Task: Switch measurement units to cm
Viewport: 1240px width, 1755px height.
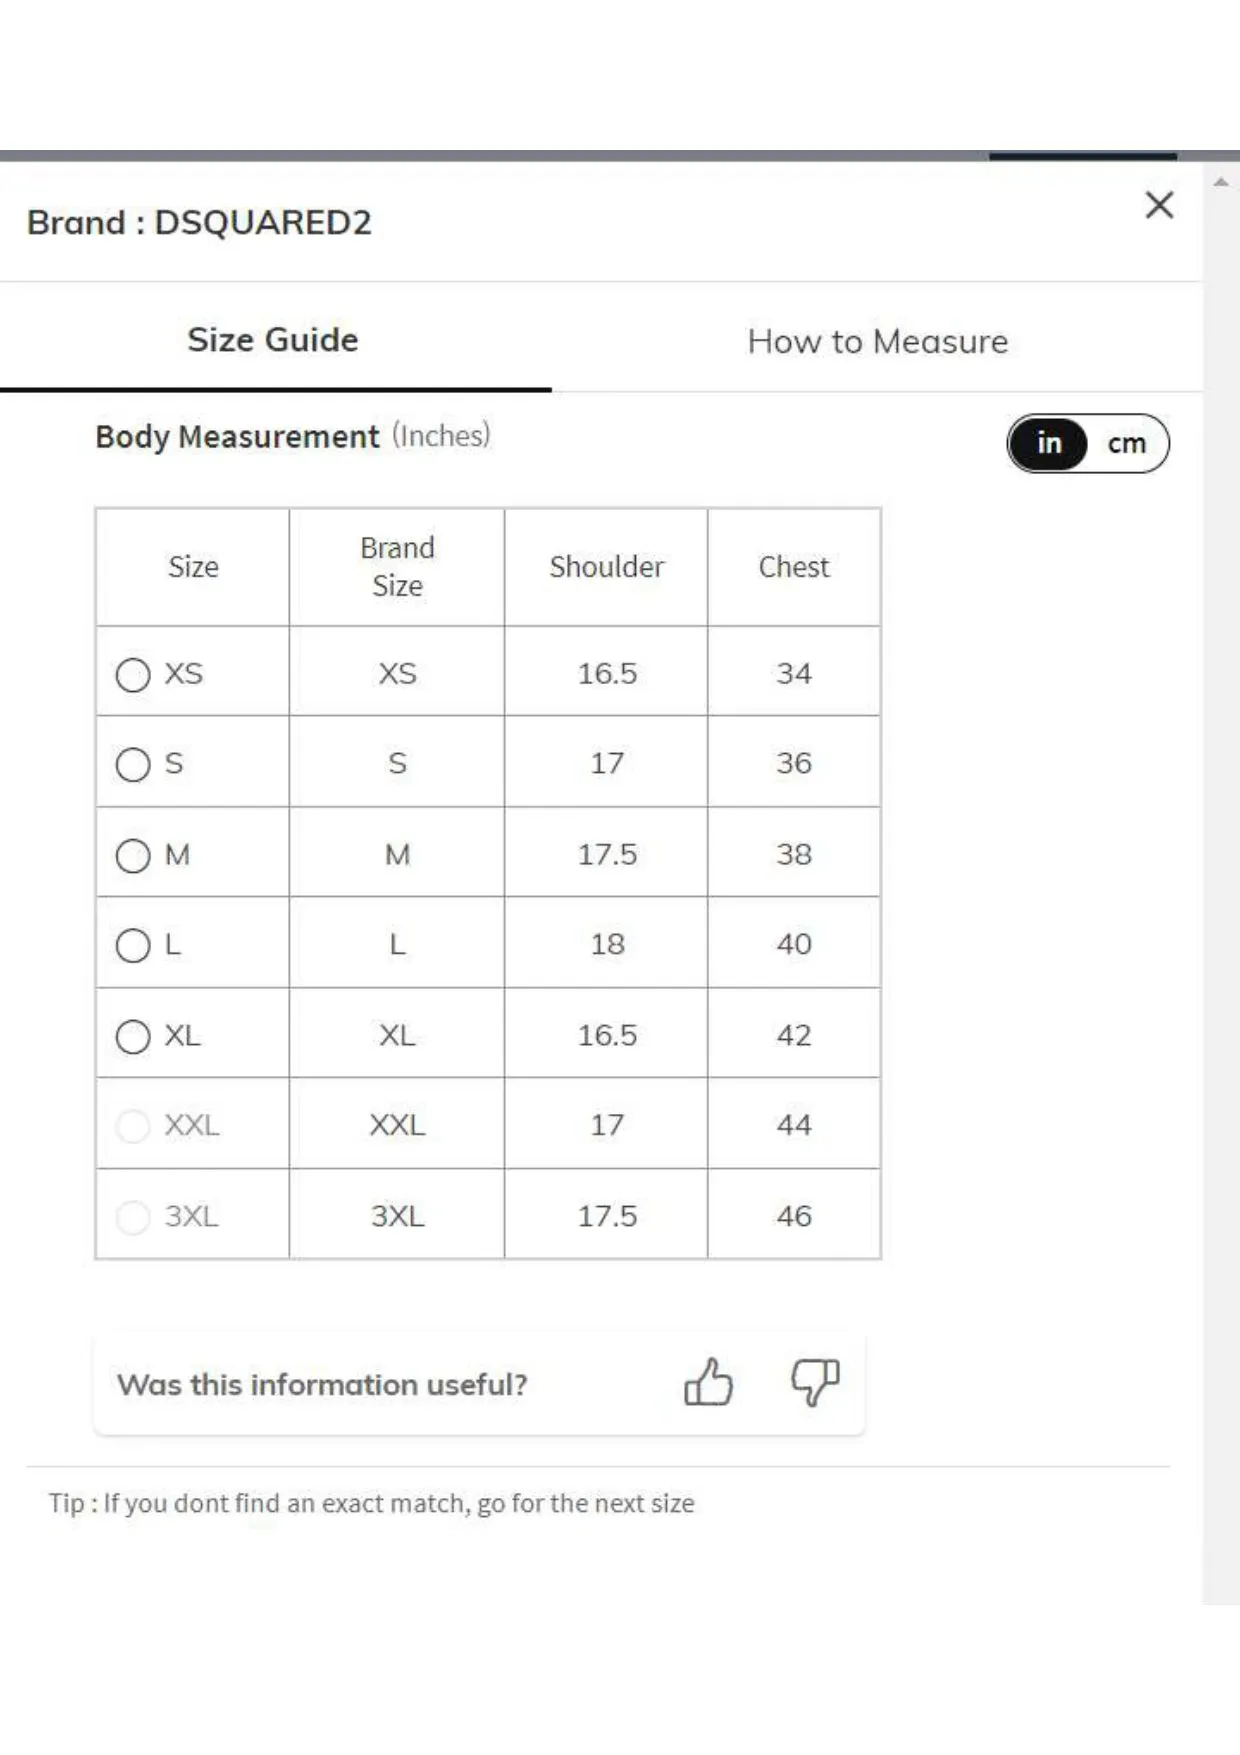Action: pyautogui.click(x=1127, y=443)
